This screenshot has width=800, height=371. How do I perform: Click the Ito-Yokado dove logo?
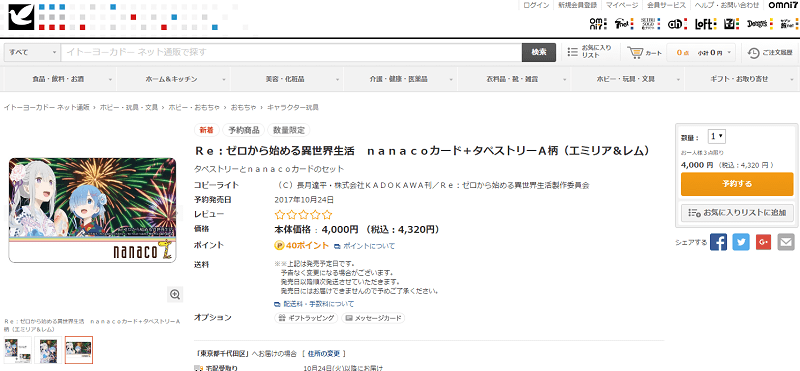[21, 16]
